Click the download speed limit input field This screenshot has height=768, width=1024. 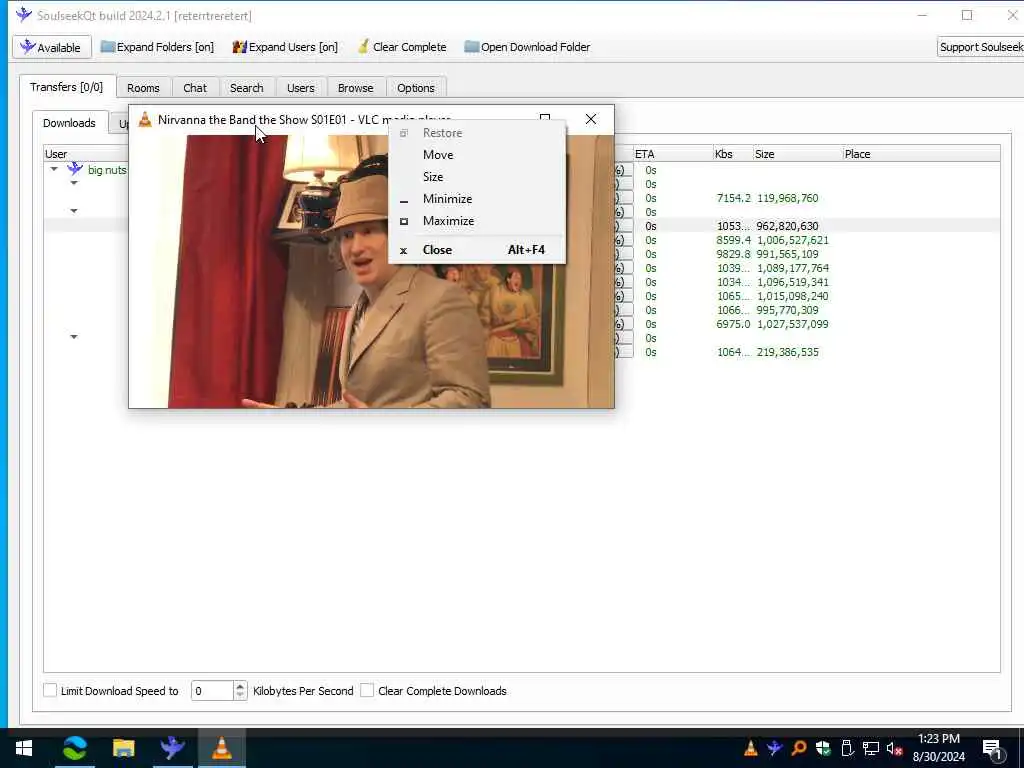click(x=212, y=691)
